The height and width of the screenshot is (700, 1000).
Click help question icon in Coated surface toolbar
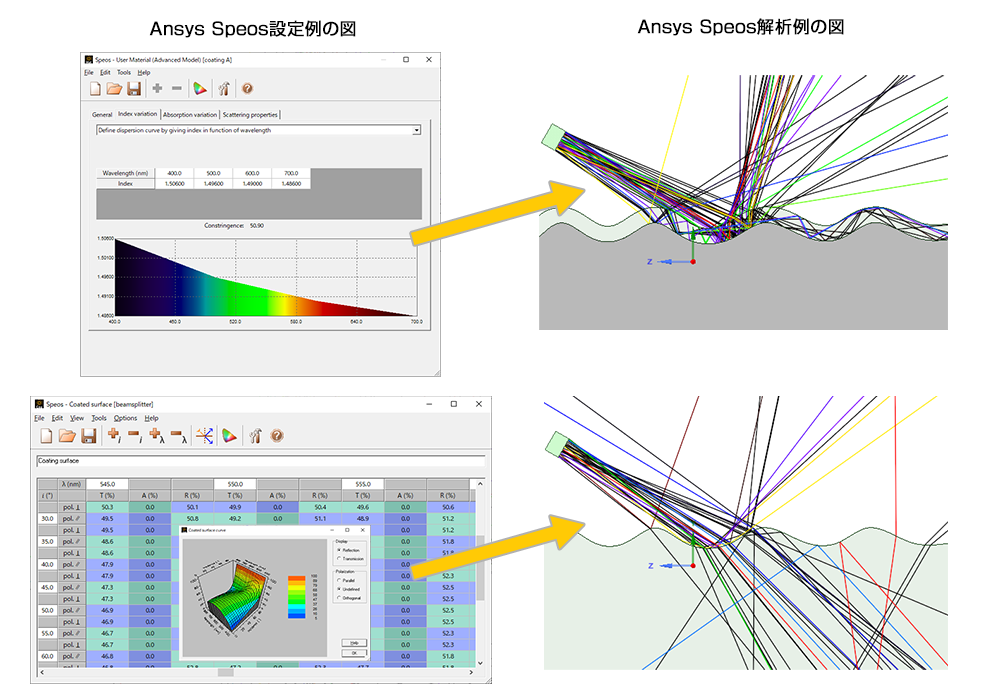click(x=277, y=436)
